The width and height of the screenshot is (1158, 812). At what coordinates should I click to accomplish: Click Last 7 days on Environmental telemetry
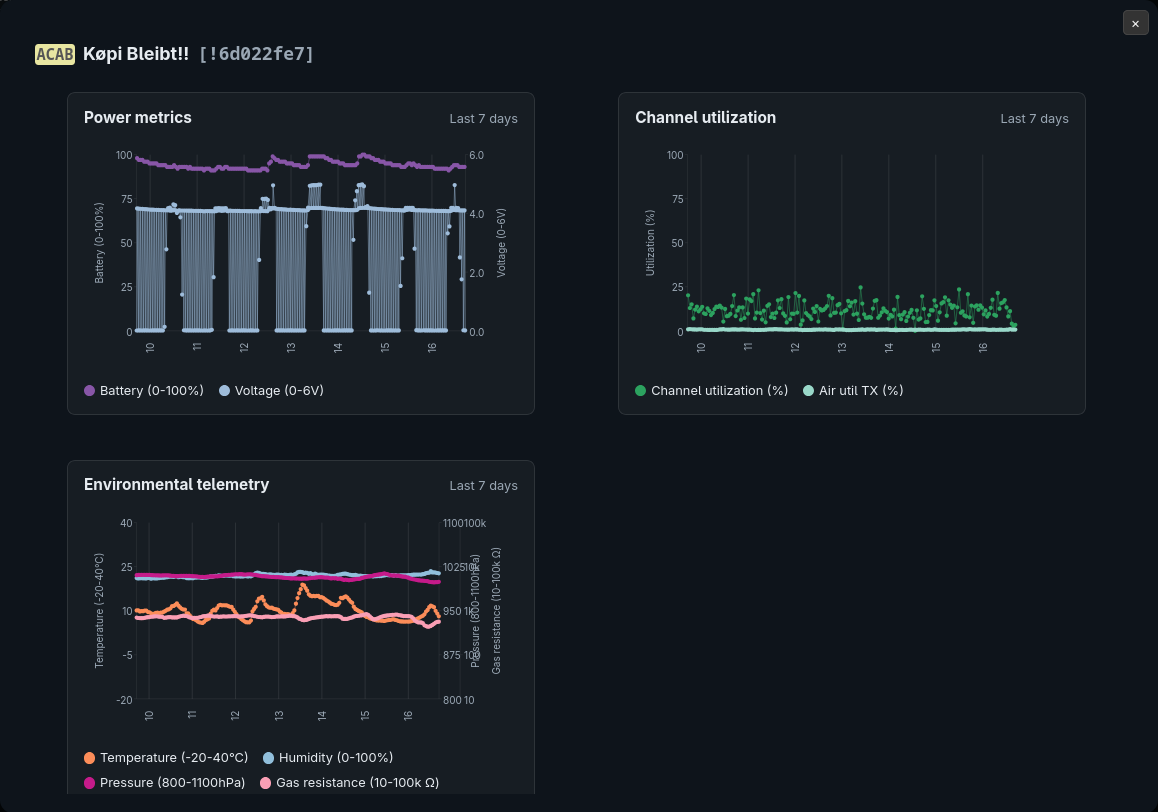click(x=483, y=485)
